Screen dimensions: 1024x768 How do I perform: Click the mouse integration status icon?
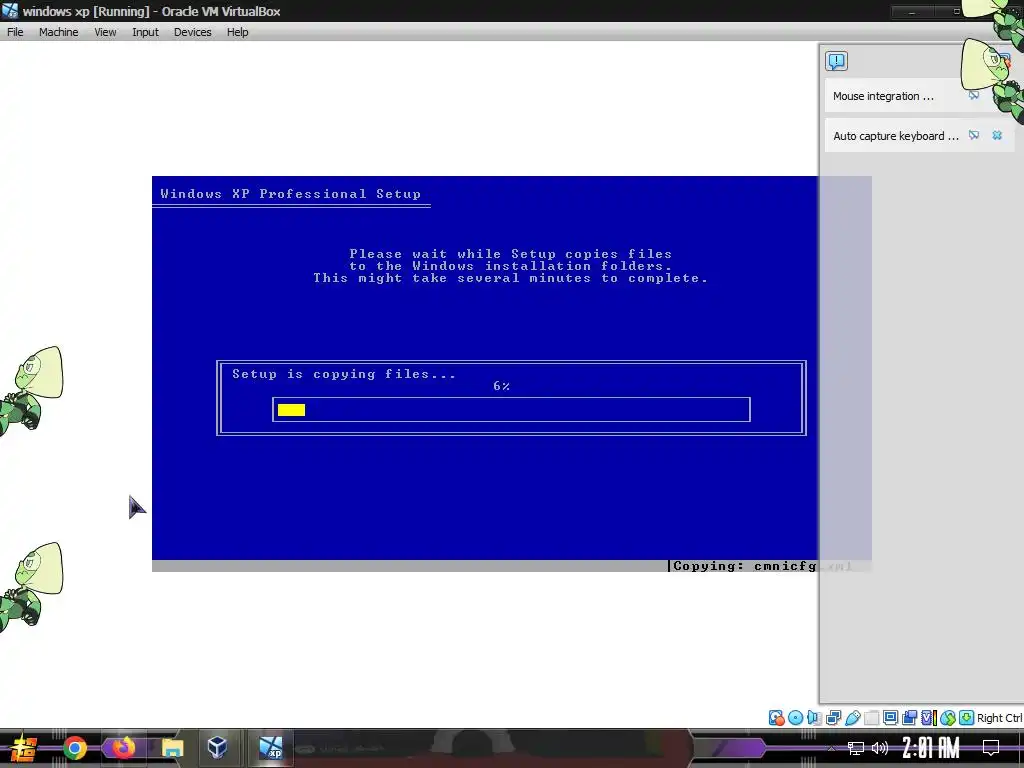coord(948,718)
